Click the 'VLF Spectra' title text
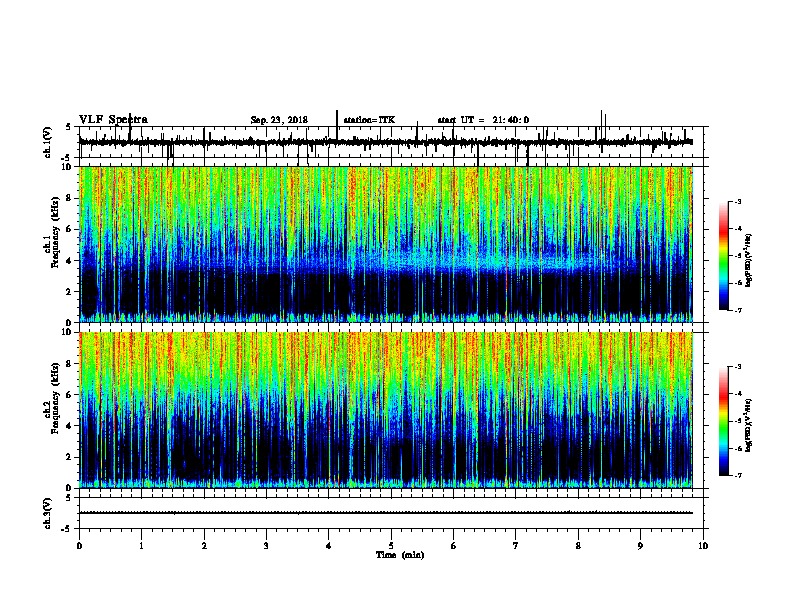Screen dimensions: 792x612 coord(113,120)
